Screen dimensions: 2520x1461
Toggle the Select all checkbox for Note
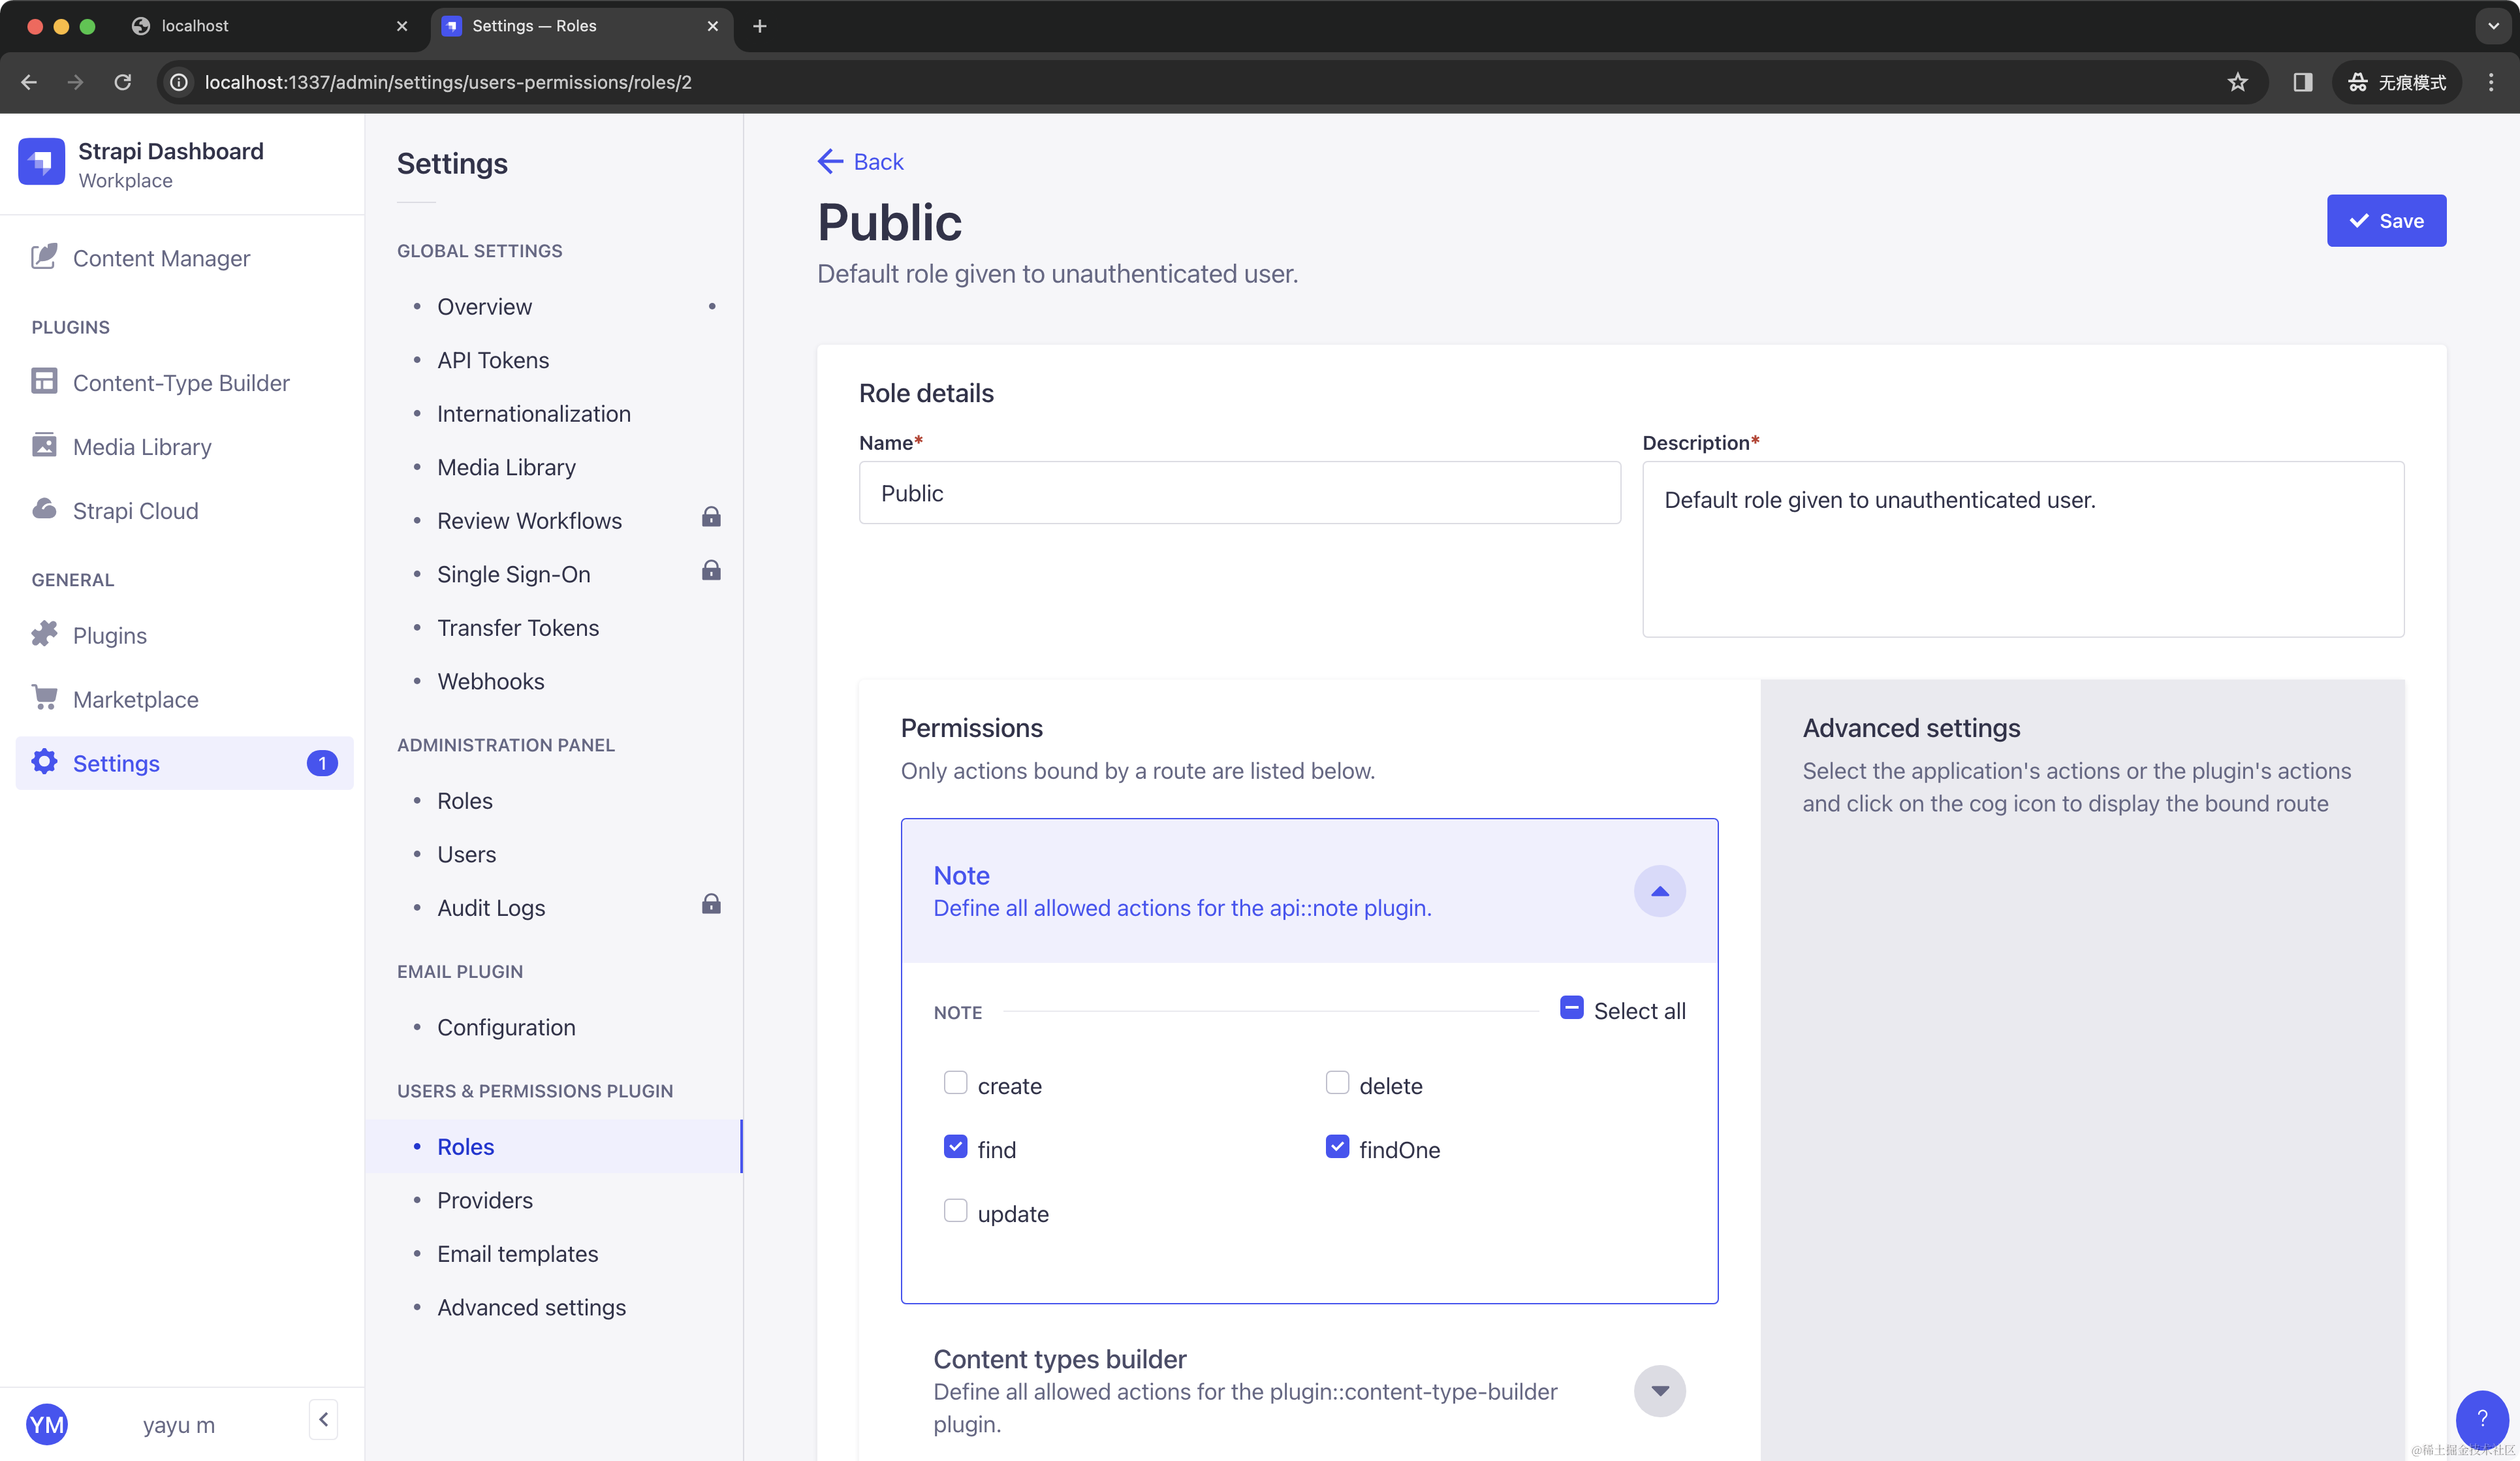tap(1571, 1008)
